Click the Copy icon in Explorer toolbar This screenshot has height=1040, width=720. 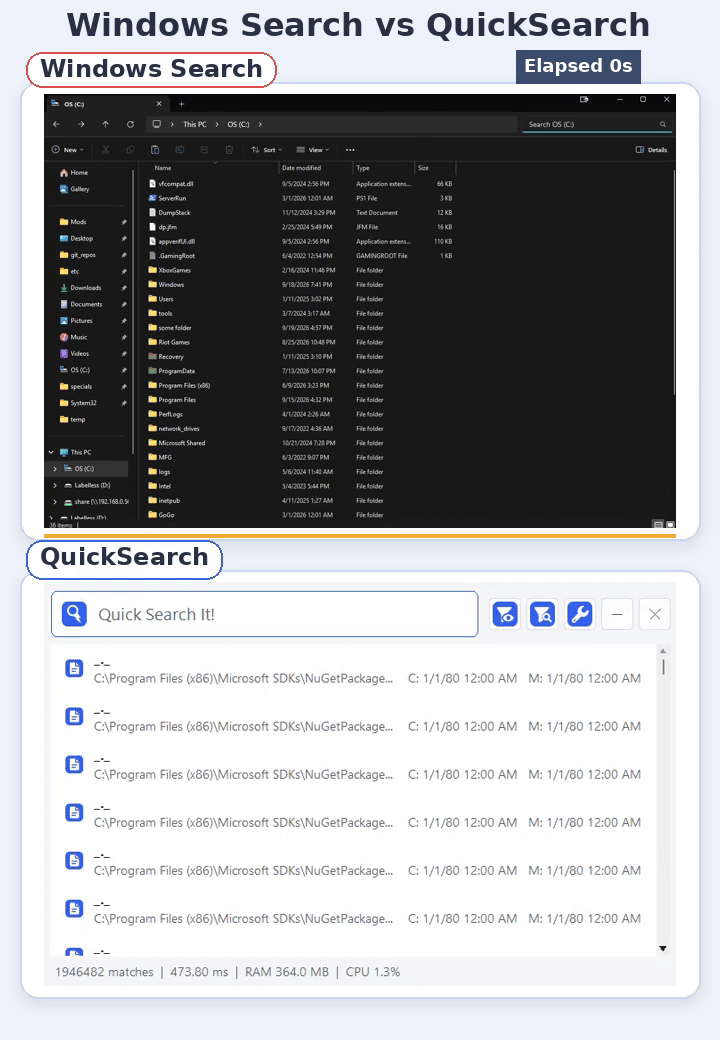pos(130,150)
